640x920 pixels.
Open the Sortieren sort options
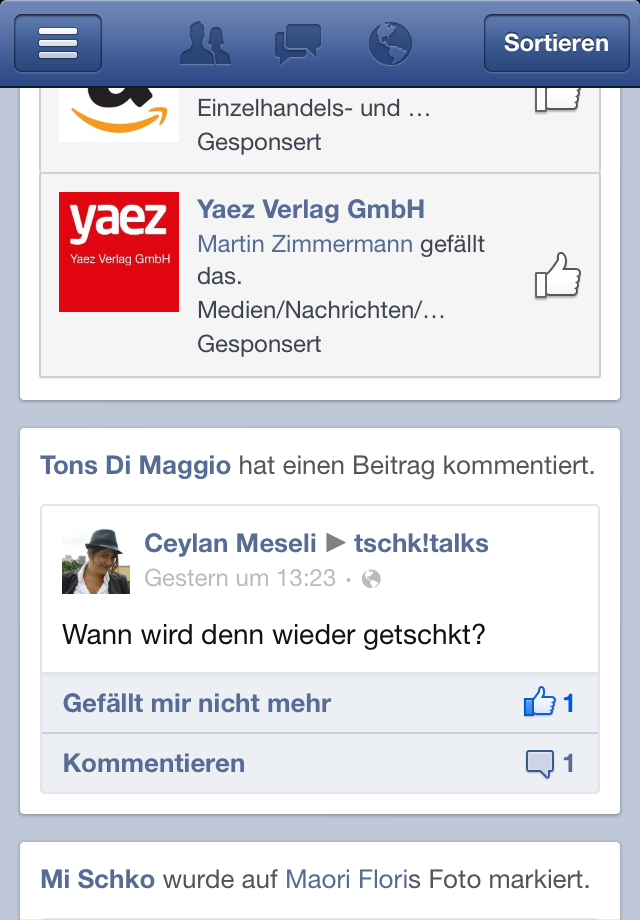click(x=556, y=43)
